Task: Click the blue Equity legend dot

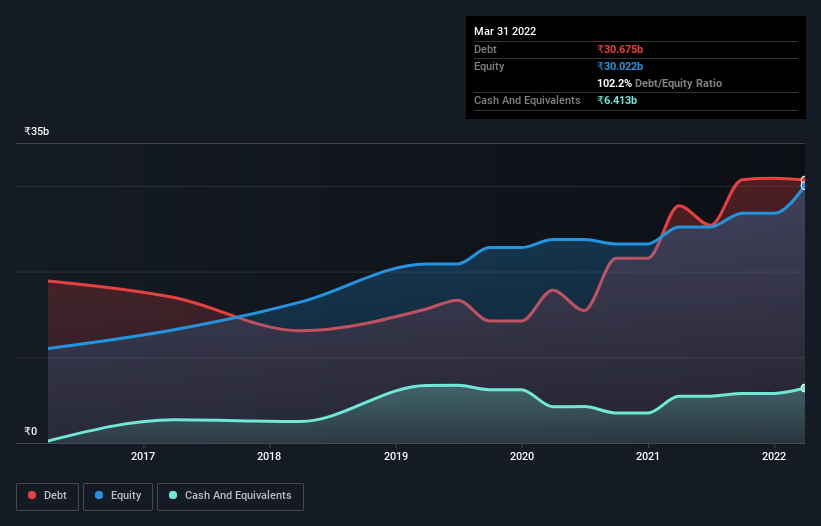Action: (99, 495)
